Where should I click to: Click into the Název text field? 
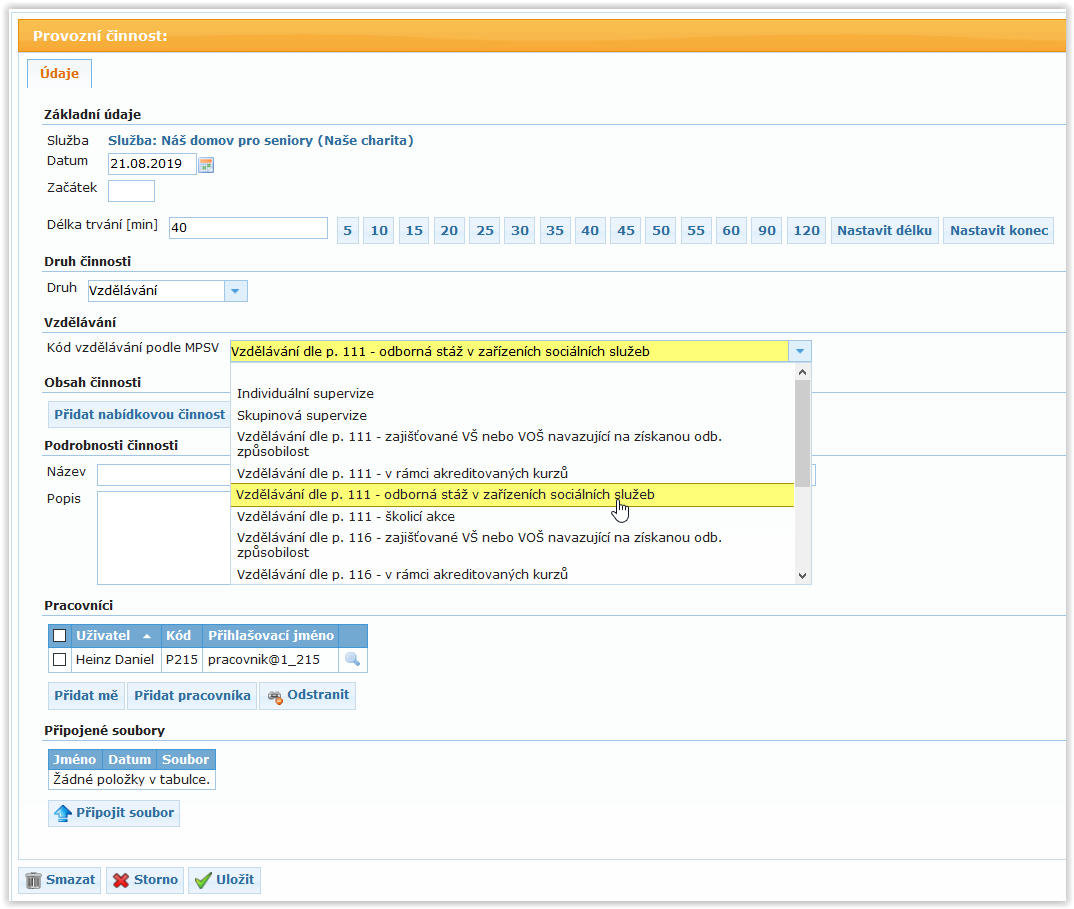click(164, 474)
